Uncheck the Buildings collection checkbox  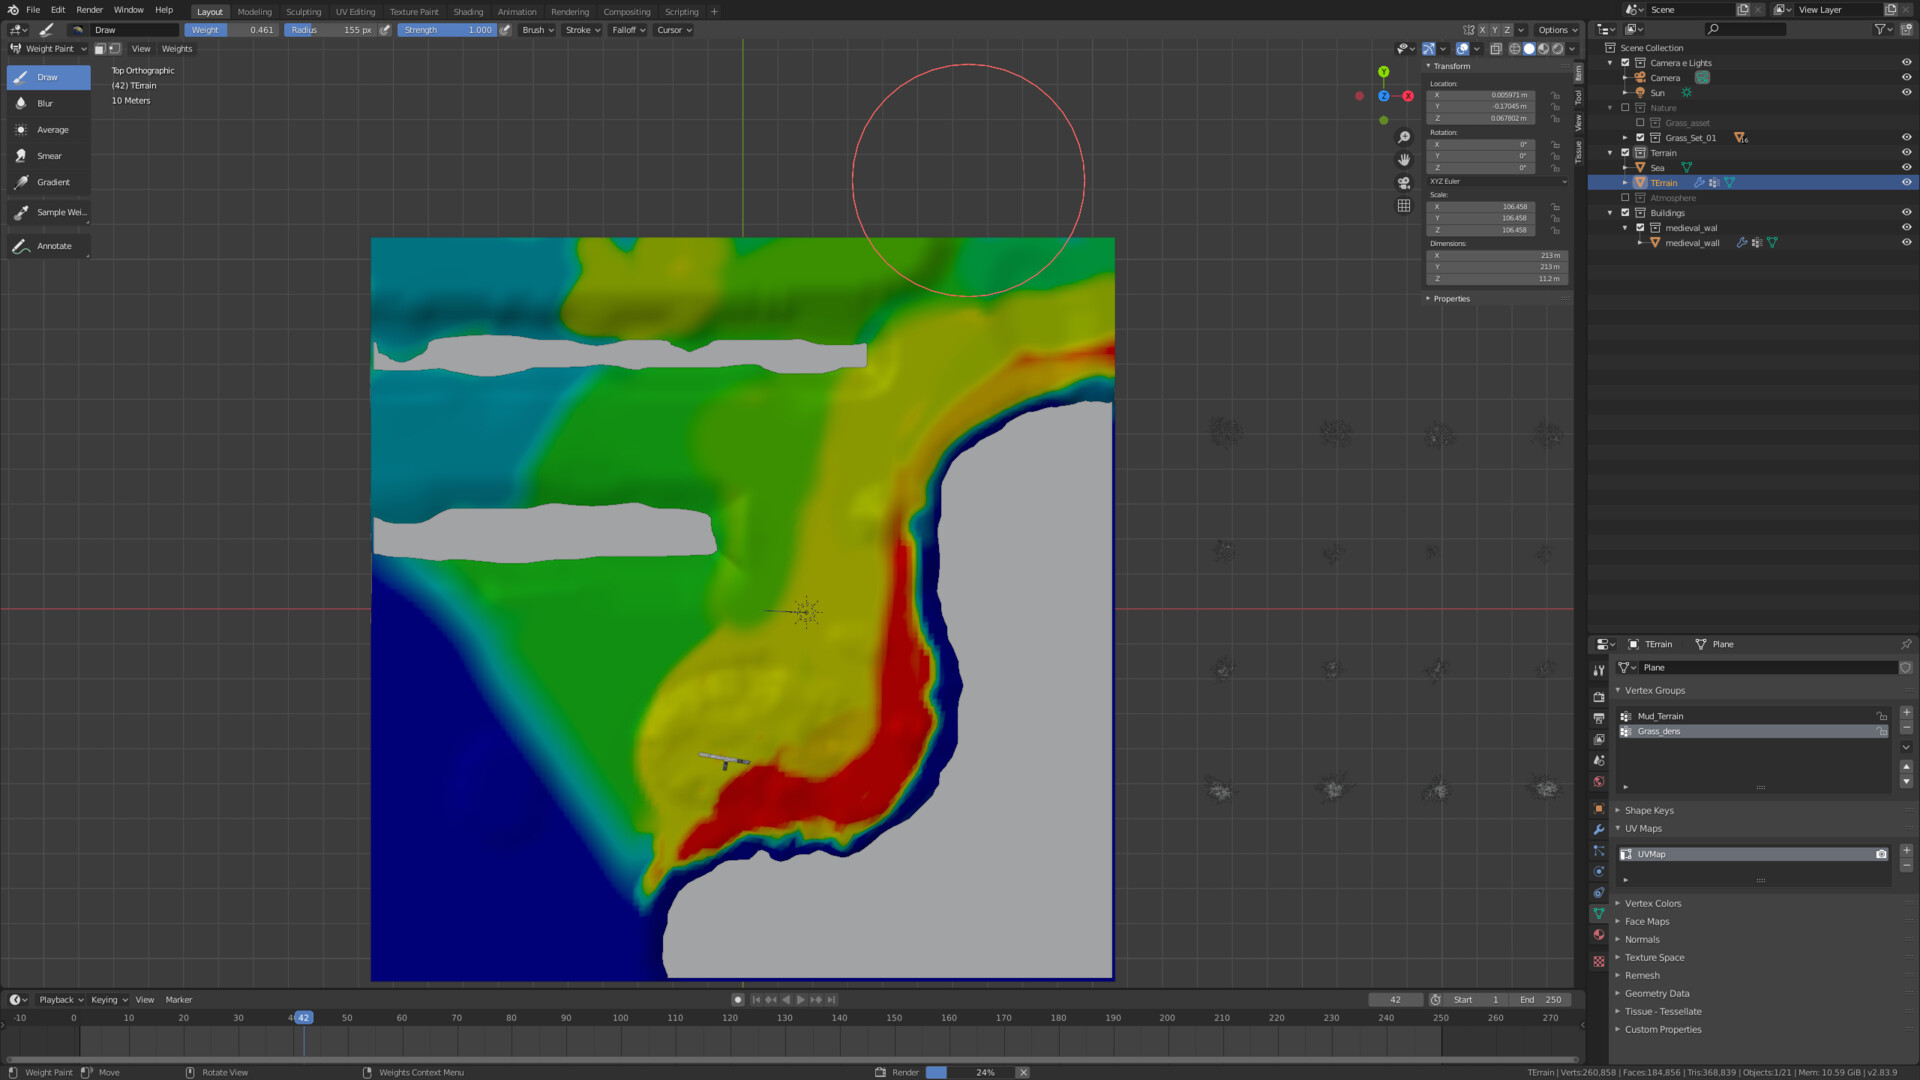click(x=1625, y=213)
